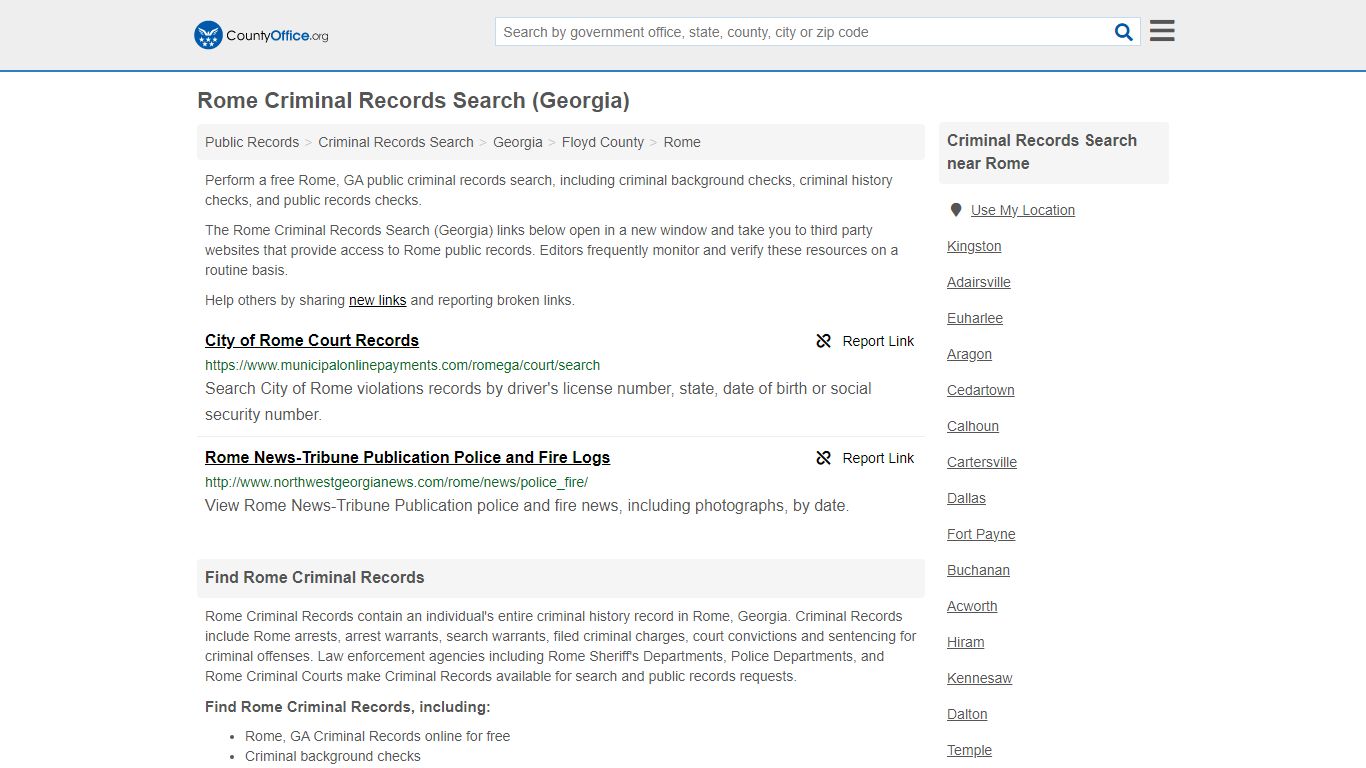
Task: Open City of Rome Court Records title
Action: click(312, 340)
